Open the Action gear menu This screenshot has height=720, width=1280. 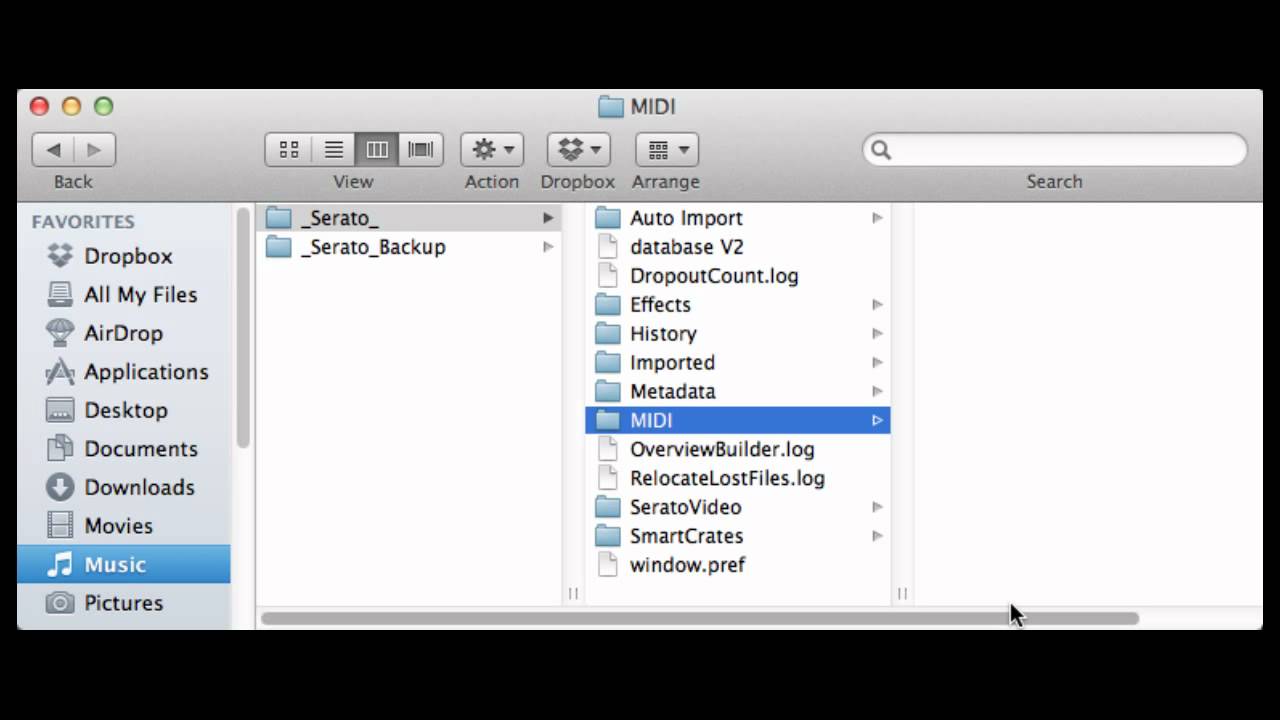point(492,150)
